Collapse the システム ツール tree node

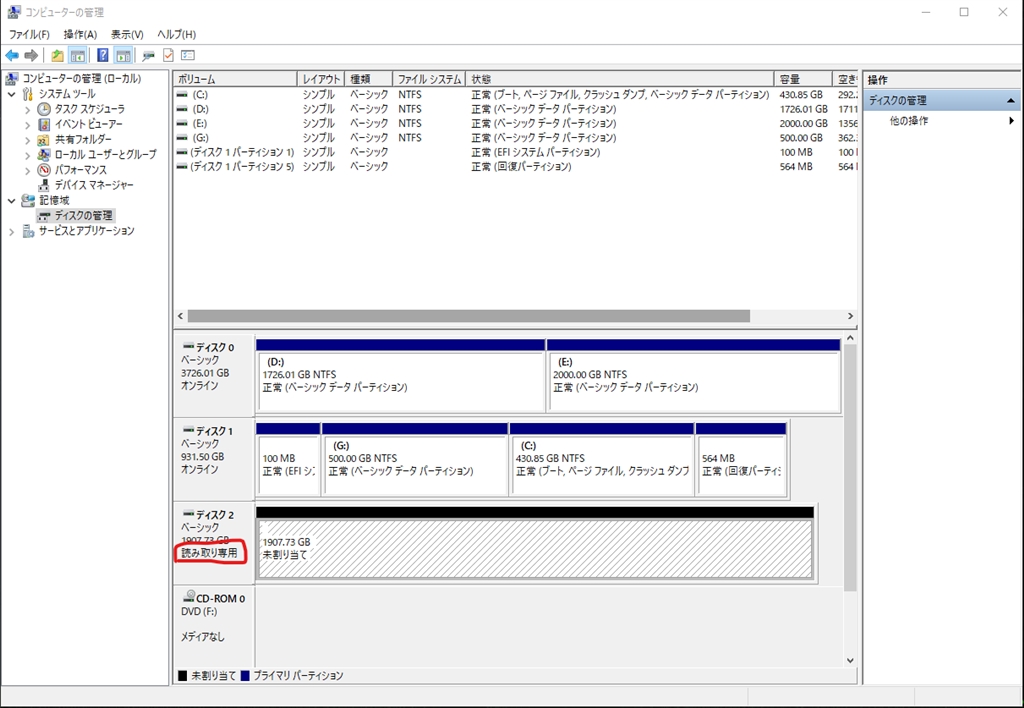click(11, 94)
